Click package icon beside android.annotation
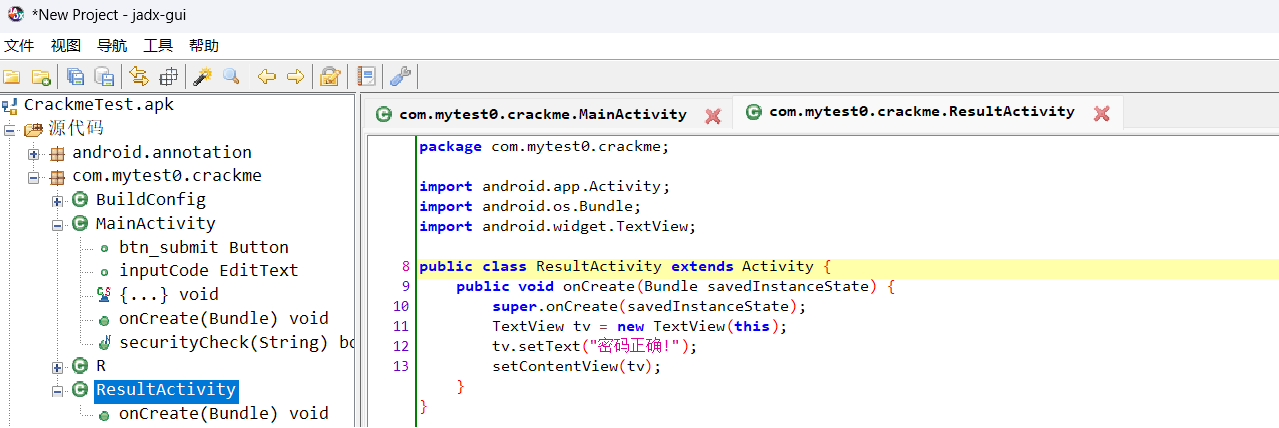Screen dimensions: 1279x428 58,153
